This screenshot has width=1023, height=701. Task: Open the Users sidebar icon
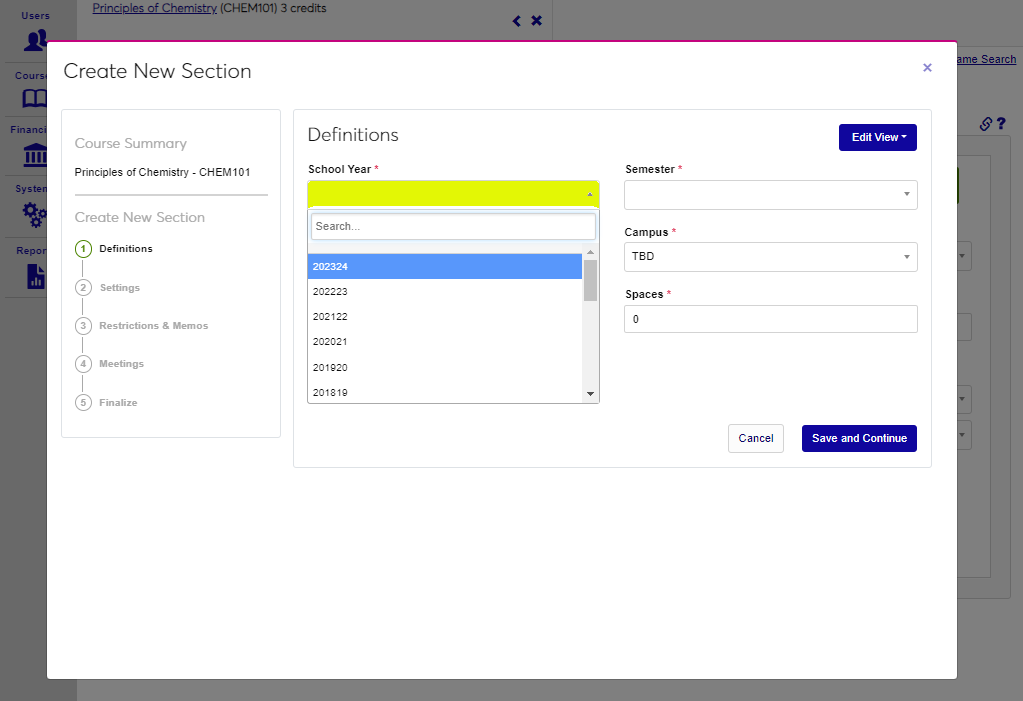(x=36, y=39)
